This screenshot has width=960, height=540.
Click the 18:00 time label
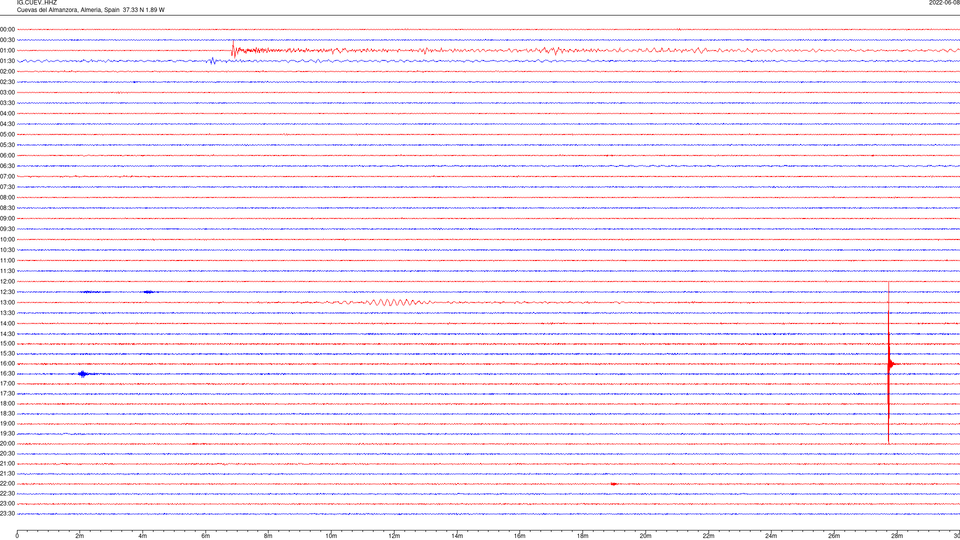click(x=7, y=403)
